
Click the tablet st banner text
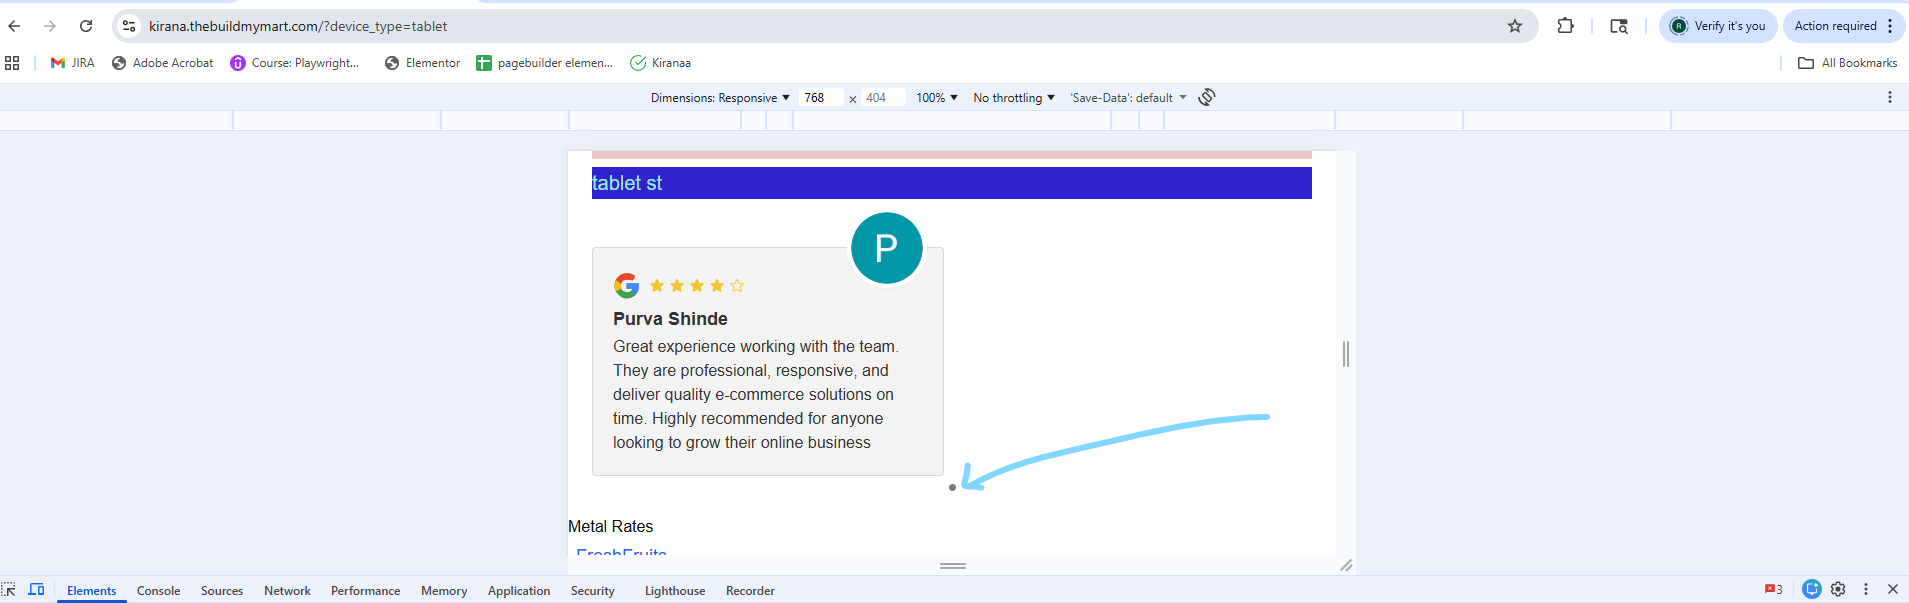pyautogui.click(x=627, y=183)
